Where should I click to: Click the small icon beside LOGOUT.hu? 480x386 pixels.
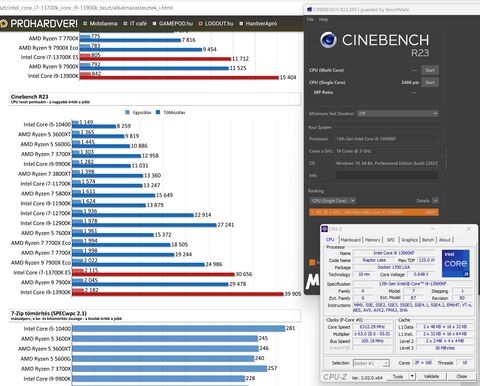tap(200, 24)
